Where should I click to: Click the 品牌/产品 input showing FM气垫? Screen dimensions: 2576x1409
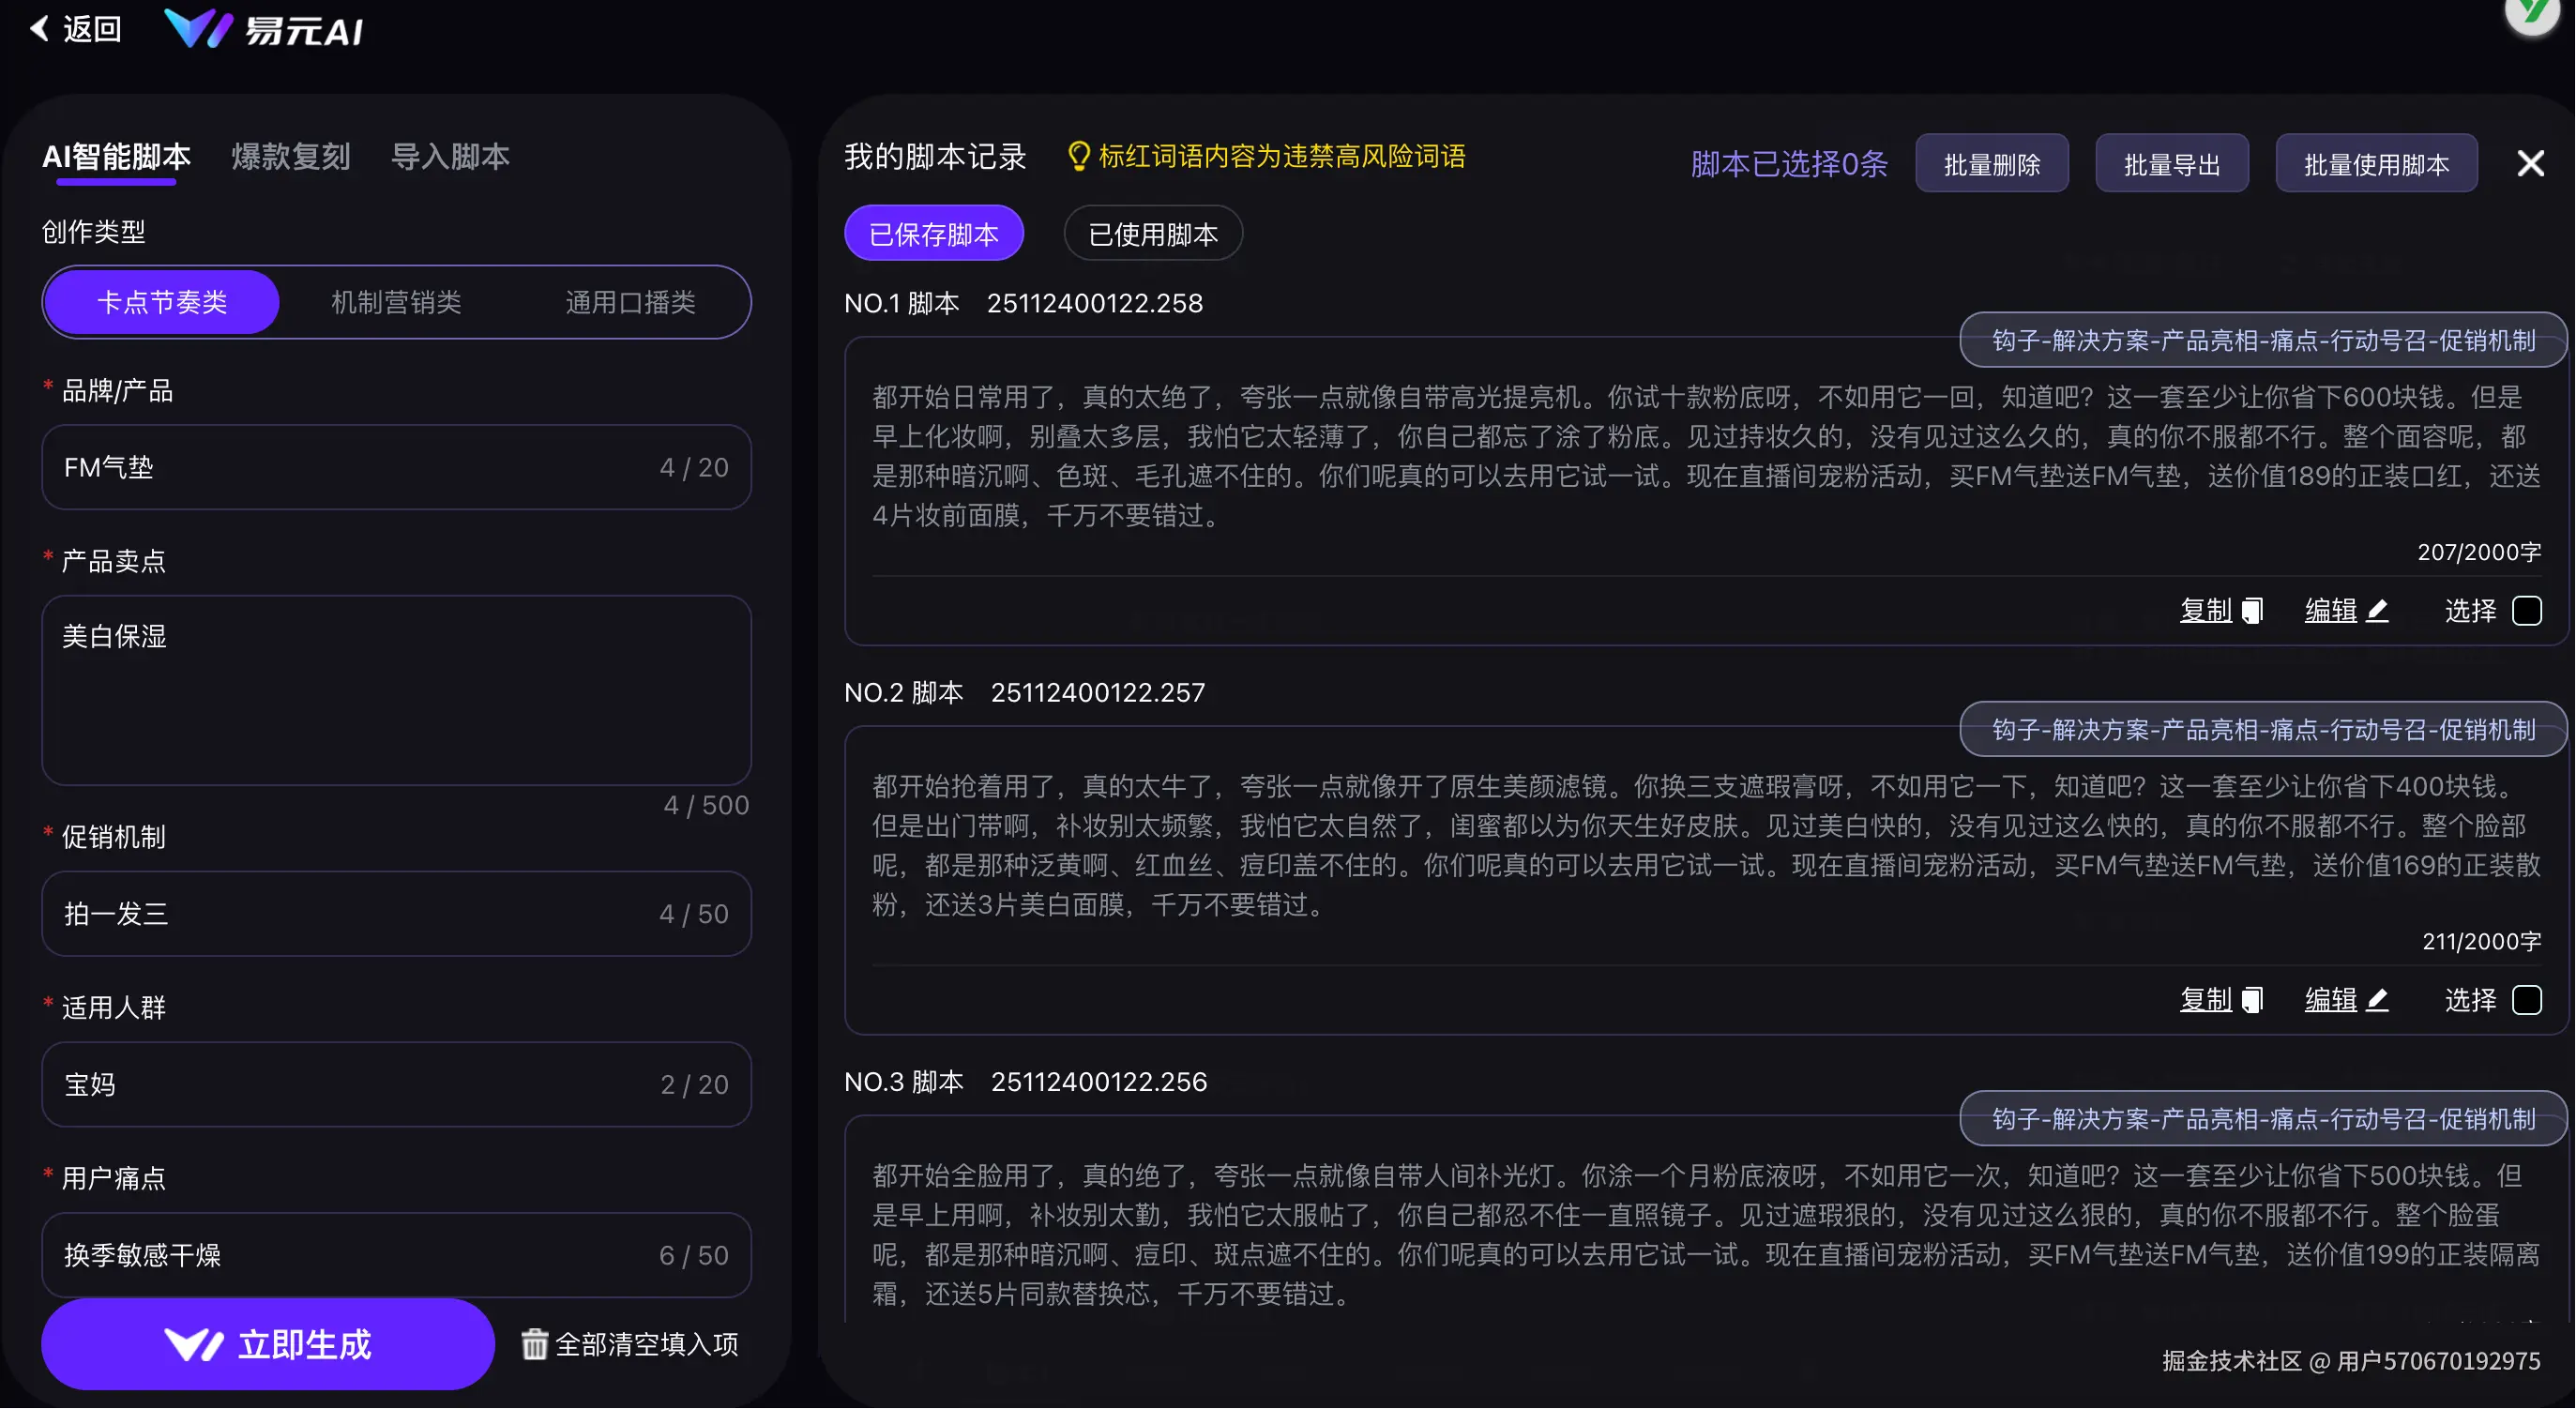tap(396, 466)
